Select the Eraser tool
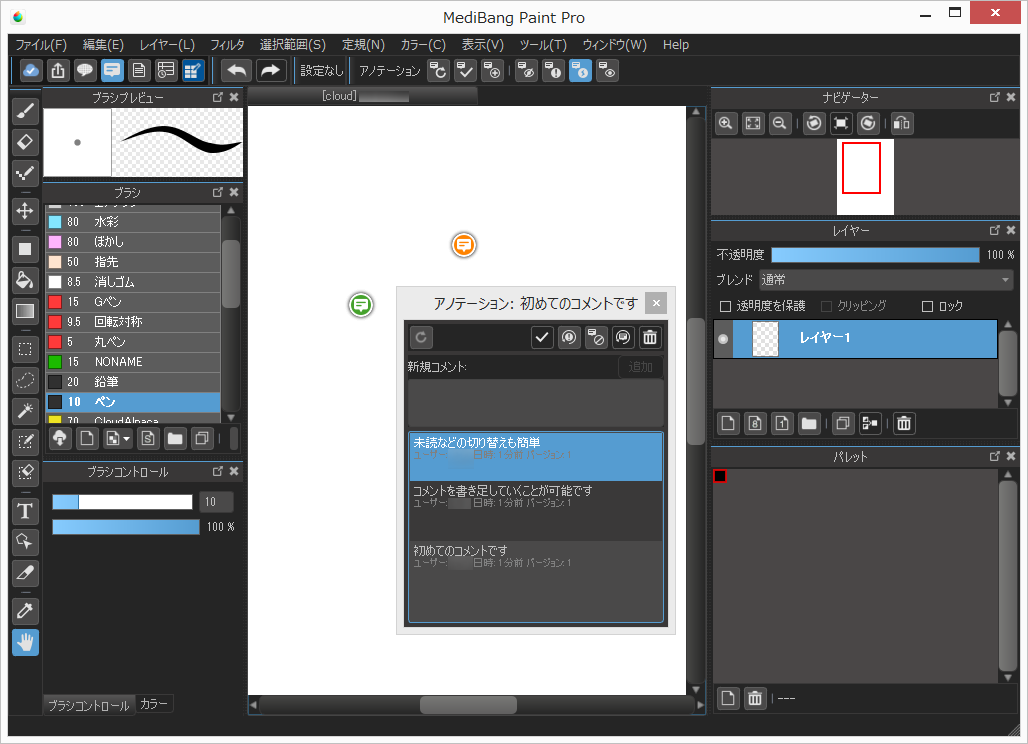Screen dimensions: 1028x744 pyautogui.click(x=25, y=142)
